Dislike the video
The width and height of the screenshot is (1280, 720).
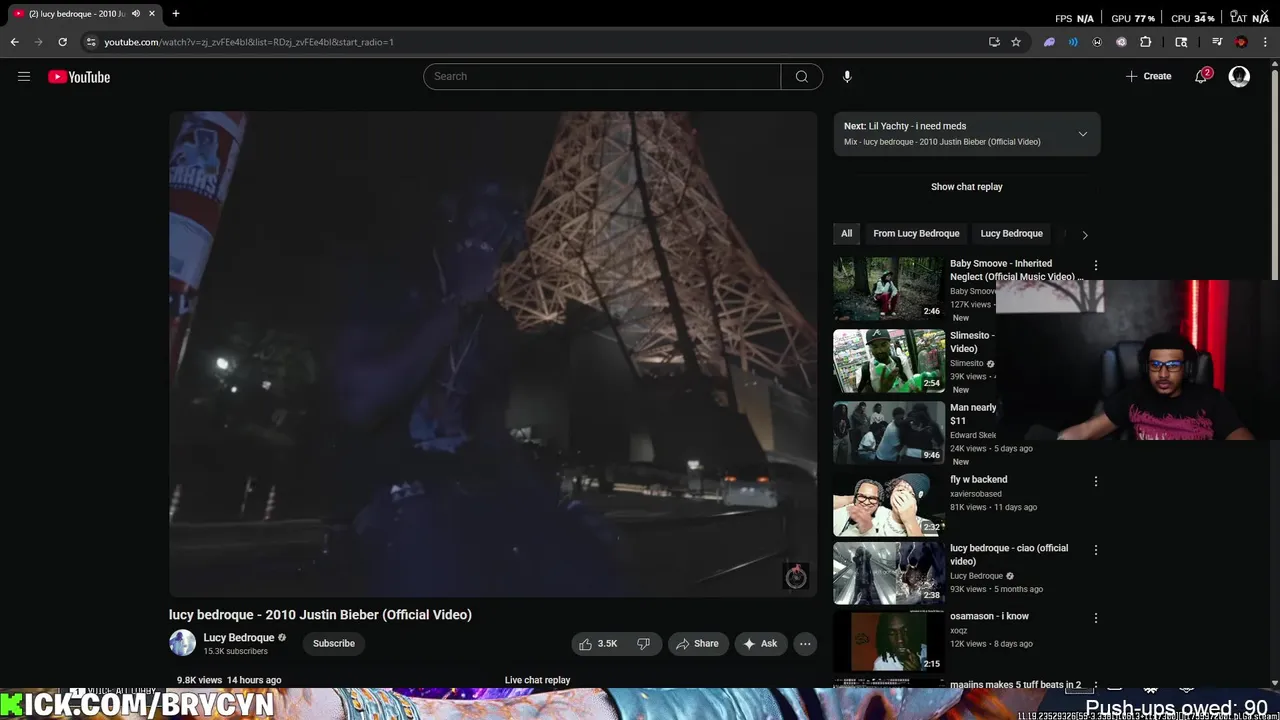pyautogui.click(x=644, y=643)
